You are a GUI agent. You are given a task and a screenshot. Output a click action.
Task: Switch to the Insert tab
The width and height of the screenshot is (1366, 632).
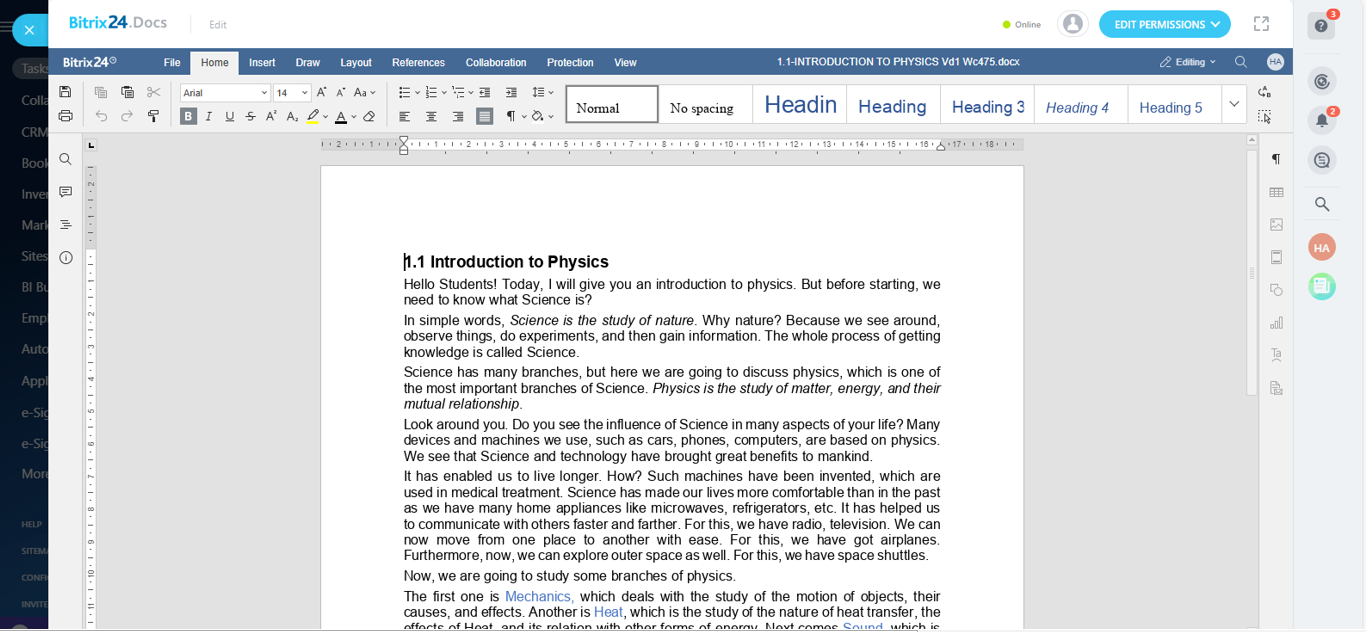coord(262,62)
